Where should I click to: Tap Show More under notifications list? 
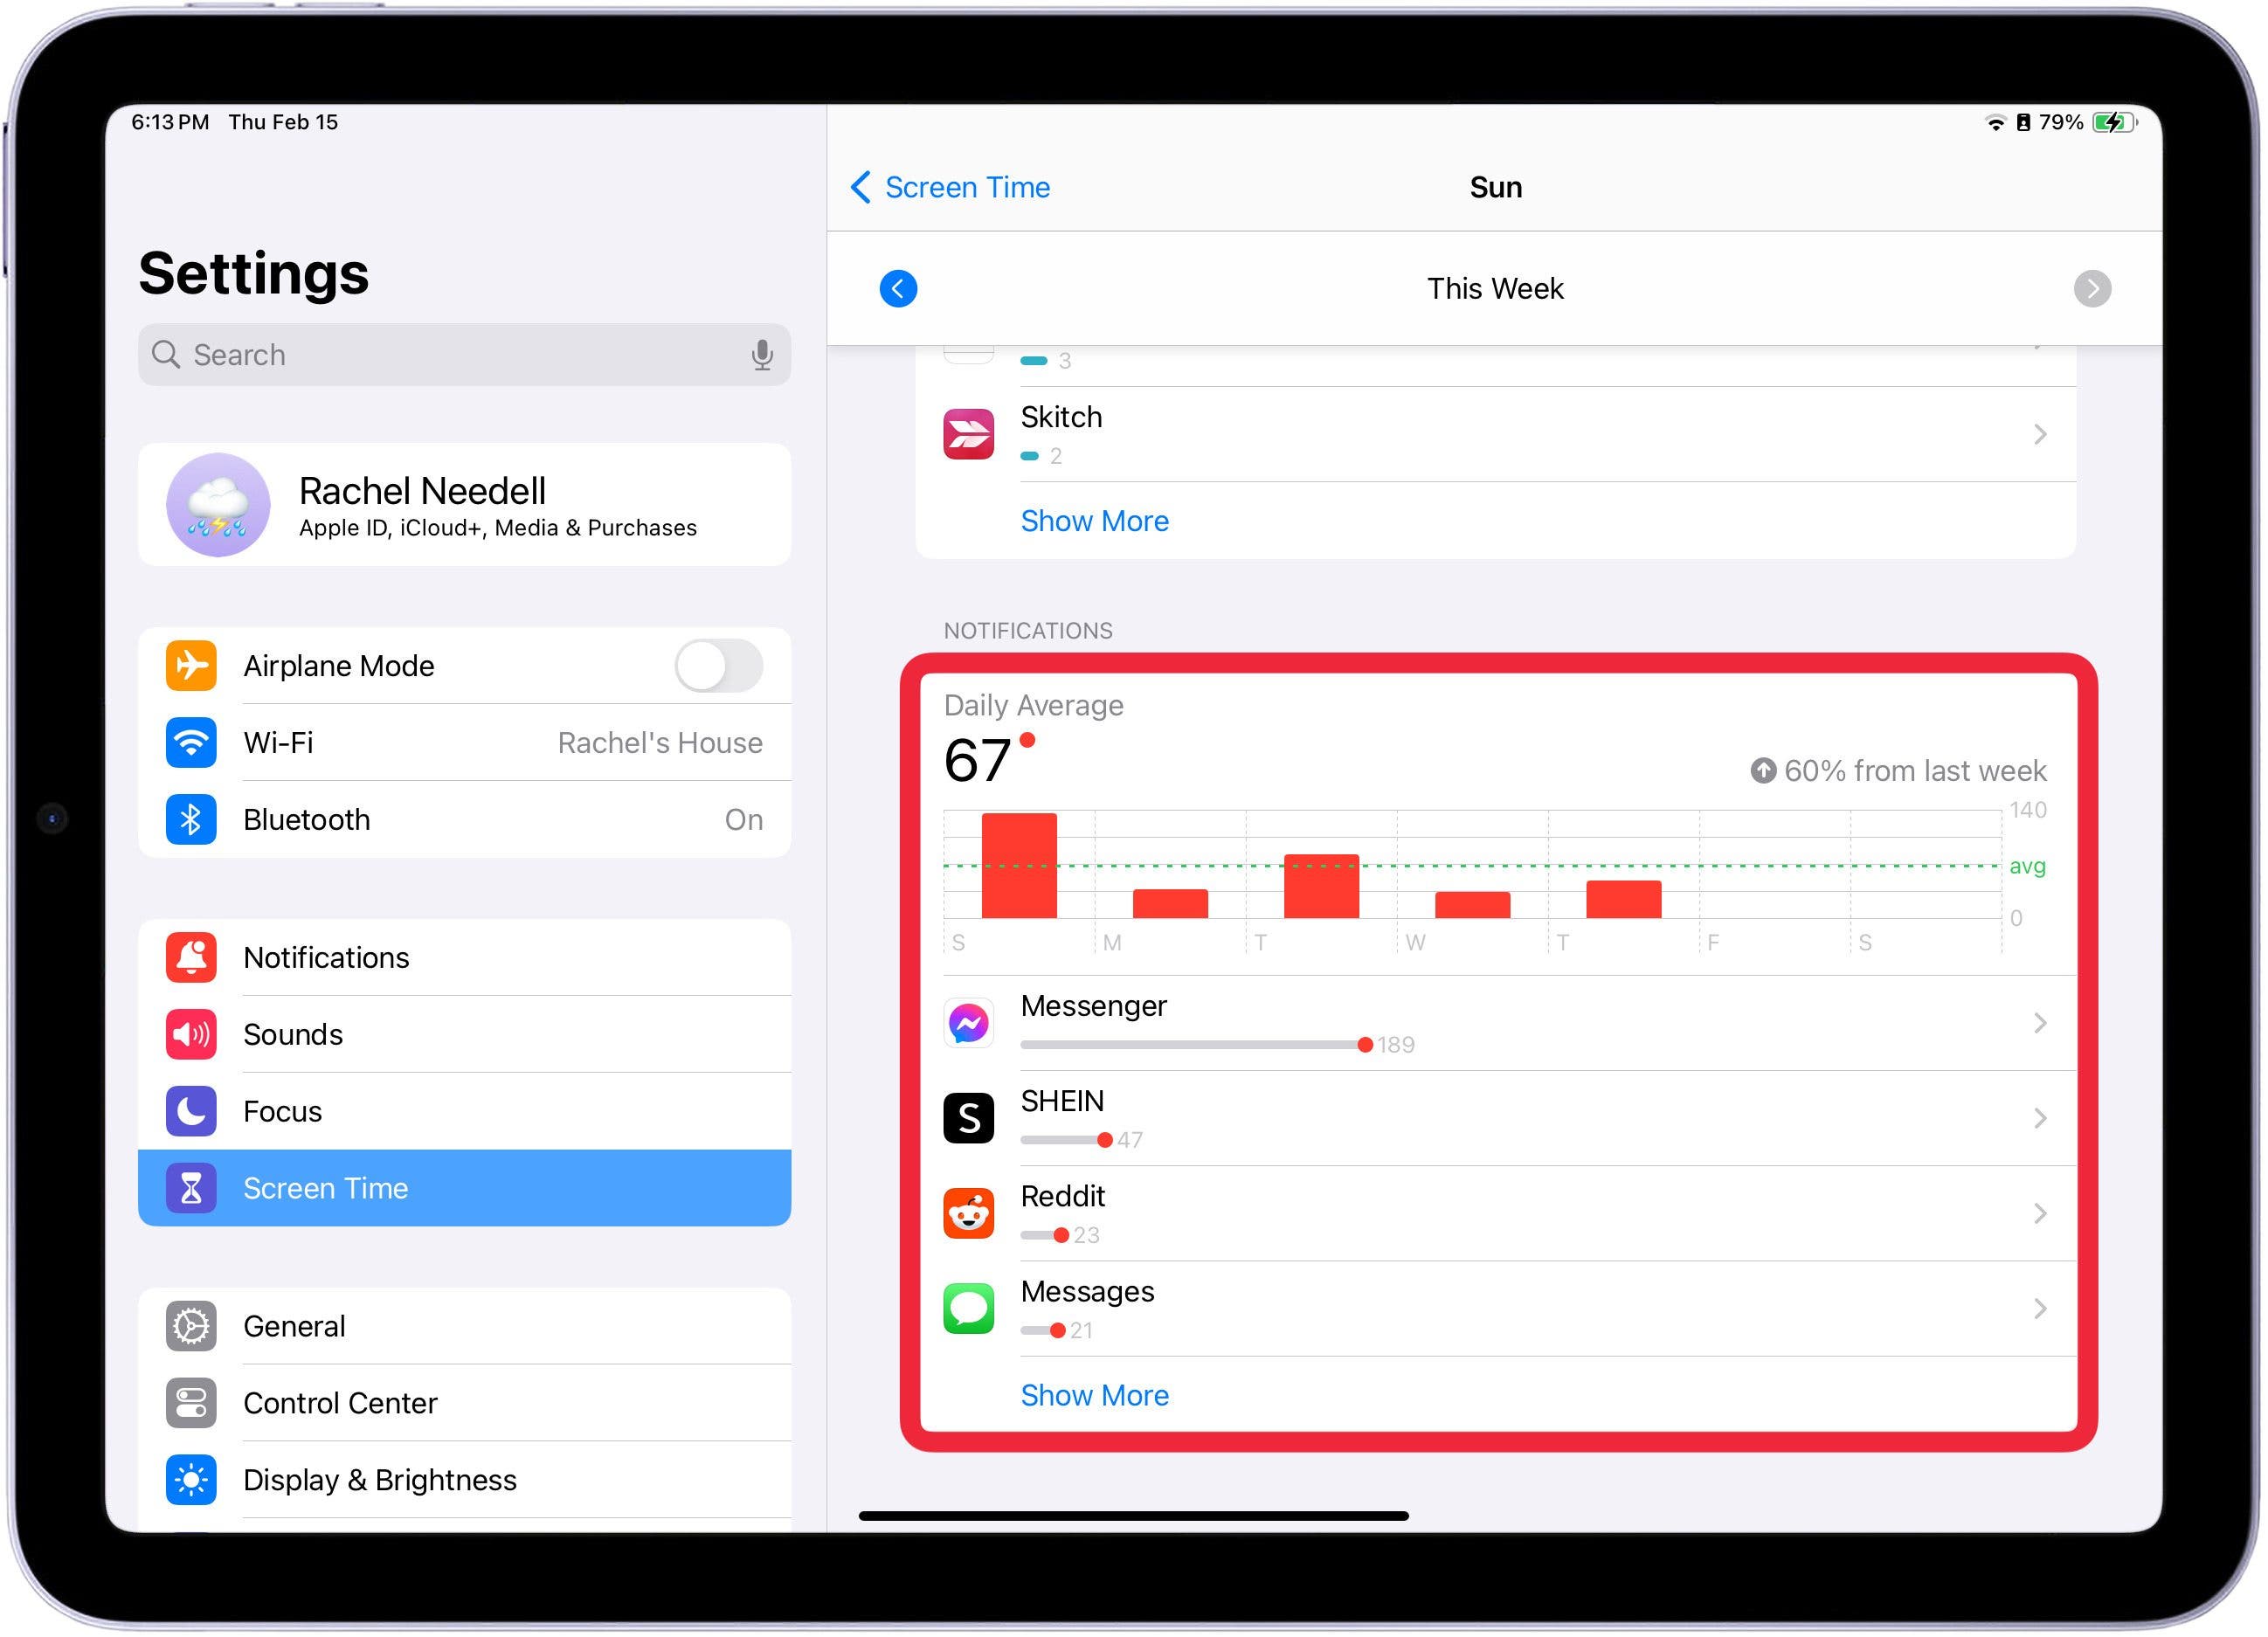tap(1094, 1395)
